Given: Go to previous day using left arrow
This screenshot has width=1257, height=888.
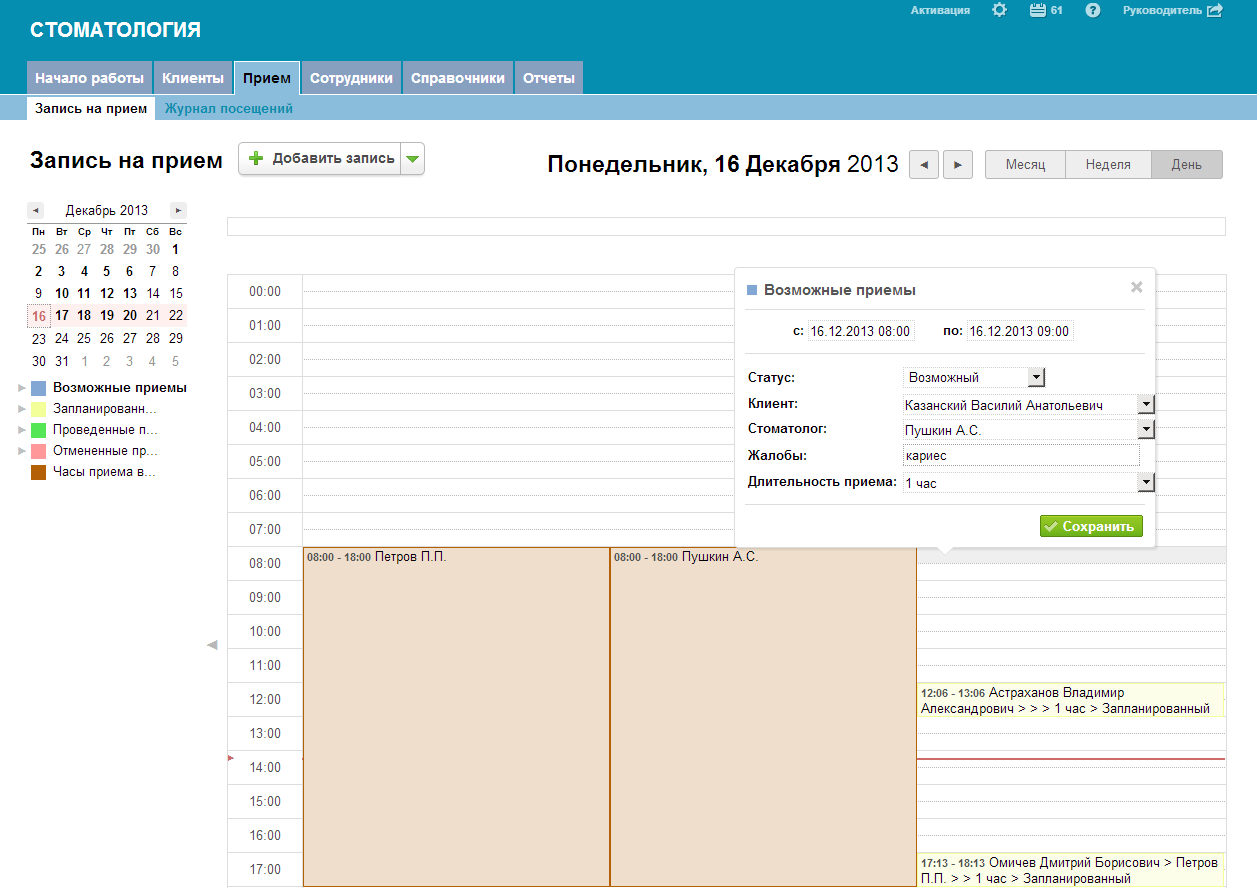Looking at the screenshot, I should tap(924, 165).
